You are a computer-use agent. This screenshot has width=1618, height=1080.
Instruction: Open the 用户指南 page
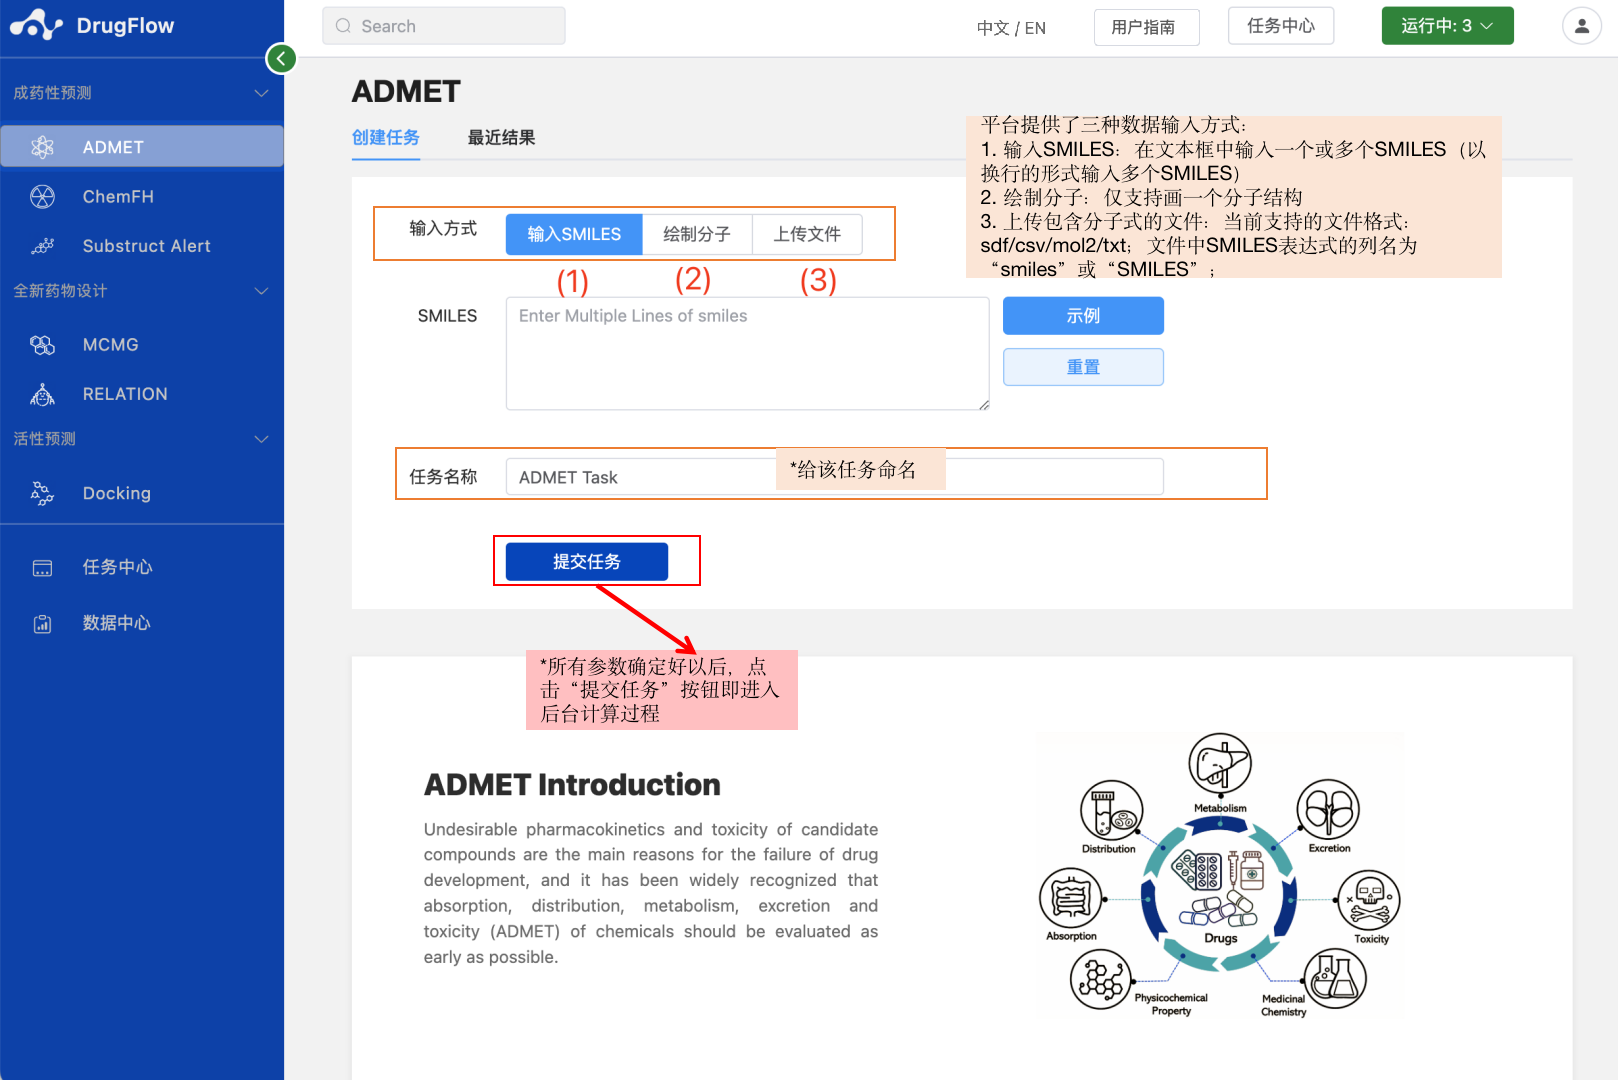pyautogui.click(x=1146, y=27)
